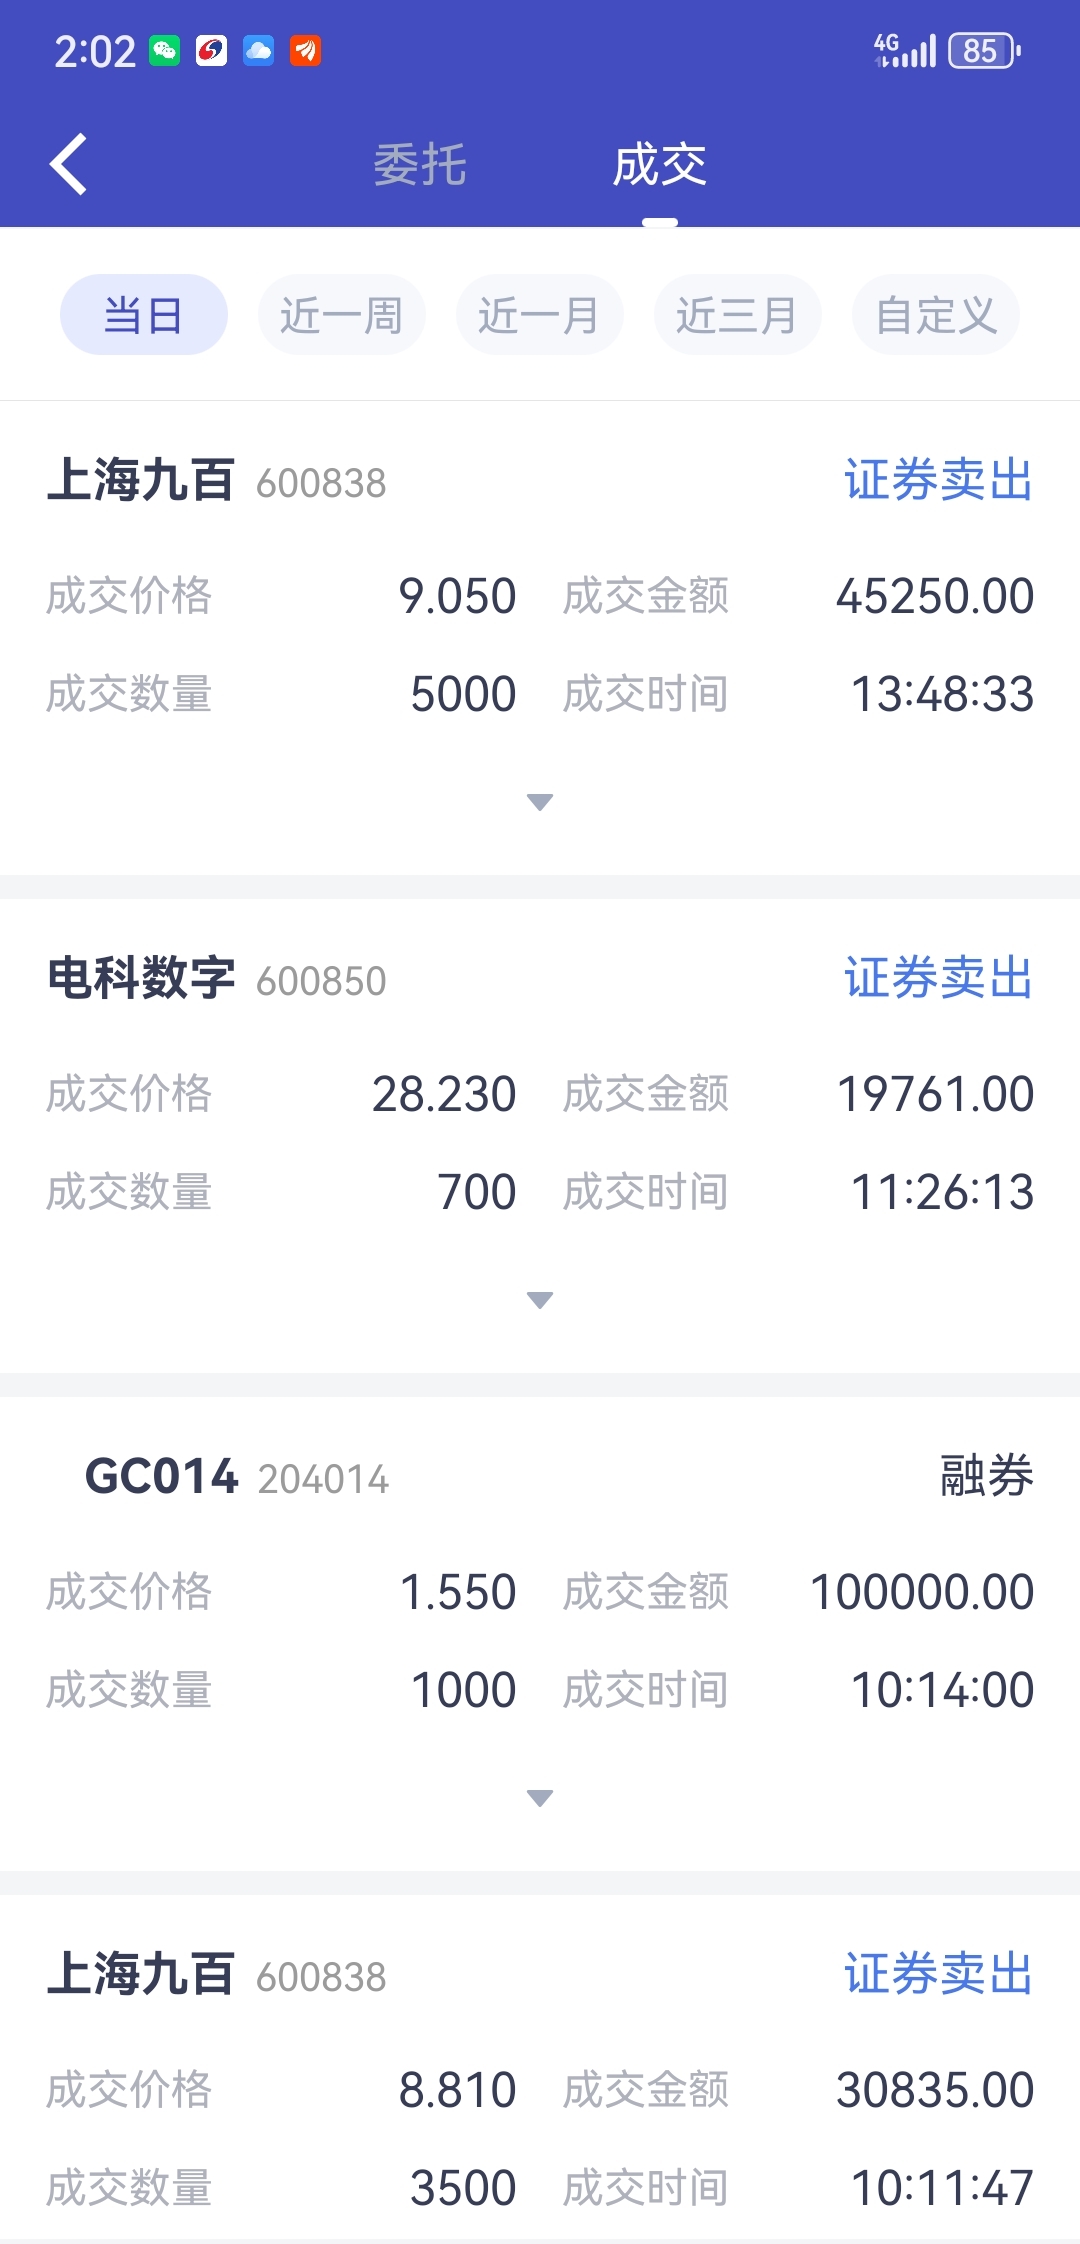Expand the GC014 trade details

[540, 1798]
